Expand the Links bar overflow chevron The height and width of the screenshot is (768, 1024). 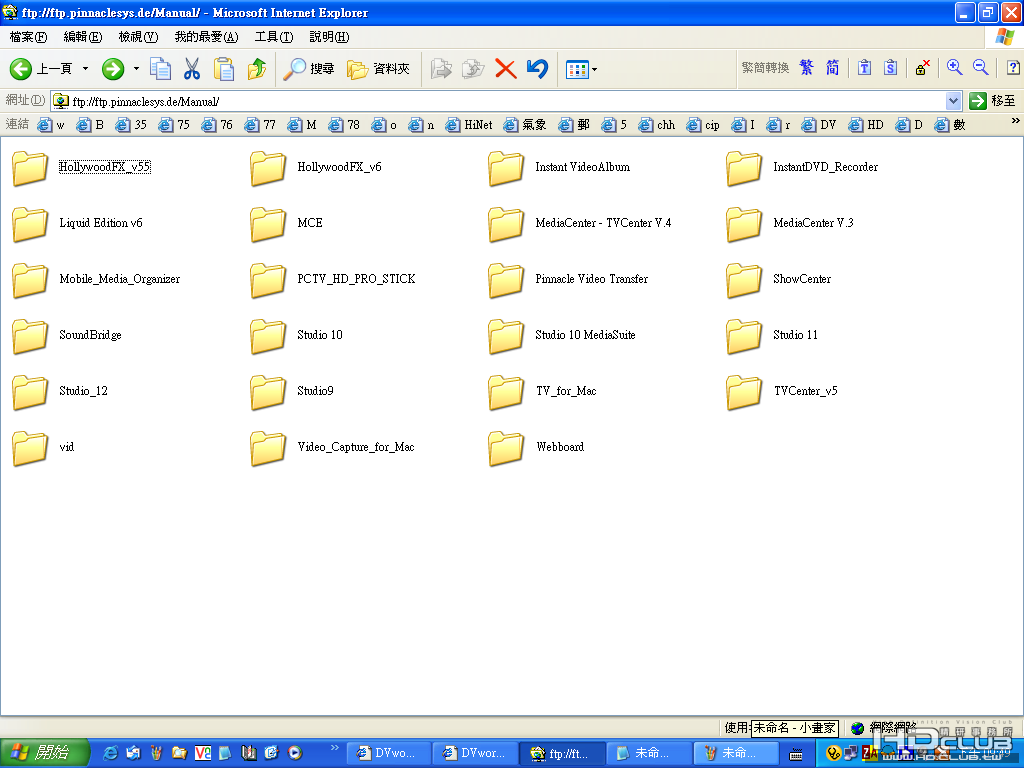pyautogui.click(x=1015, y=121)
